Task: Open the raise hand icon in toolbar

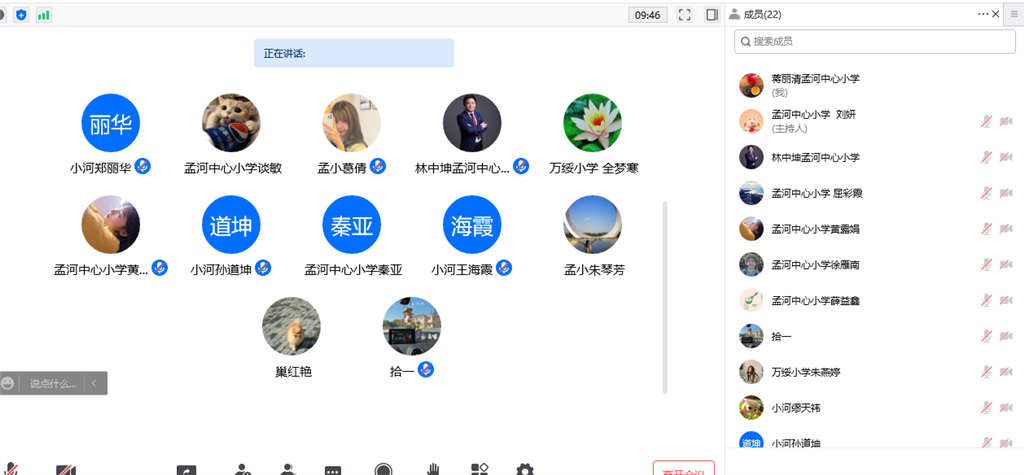Action: (433, 469)
